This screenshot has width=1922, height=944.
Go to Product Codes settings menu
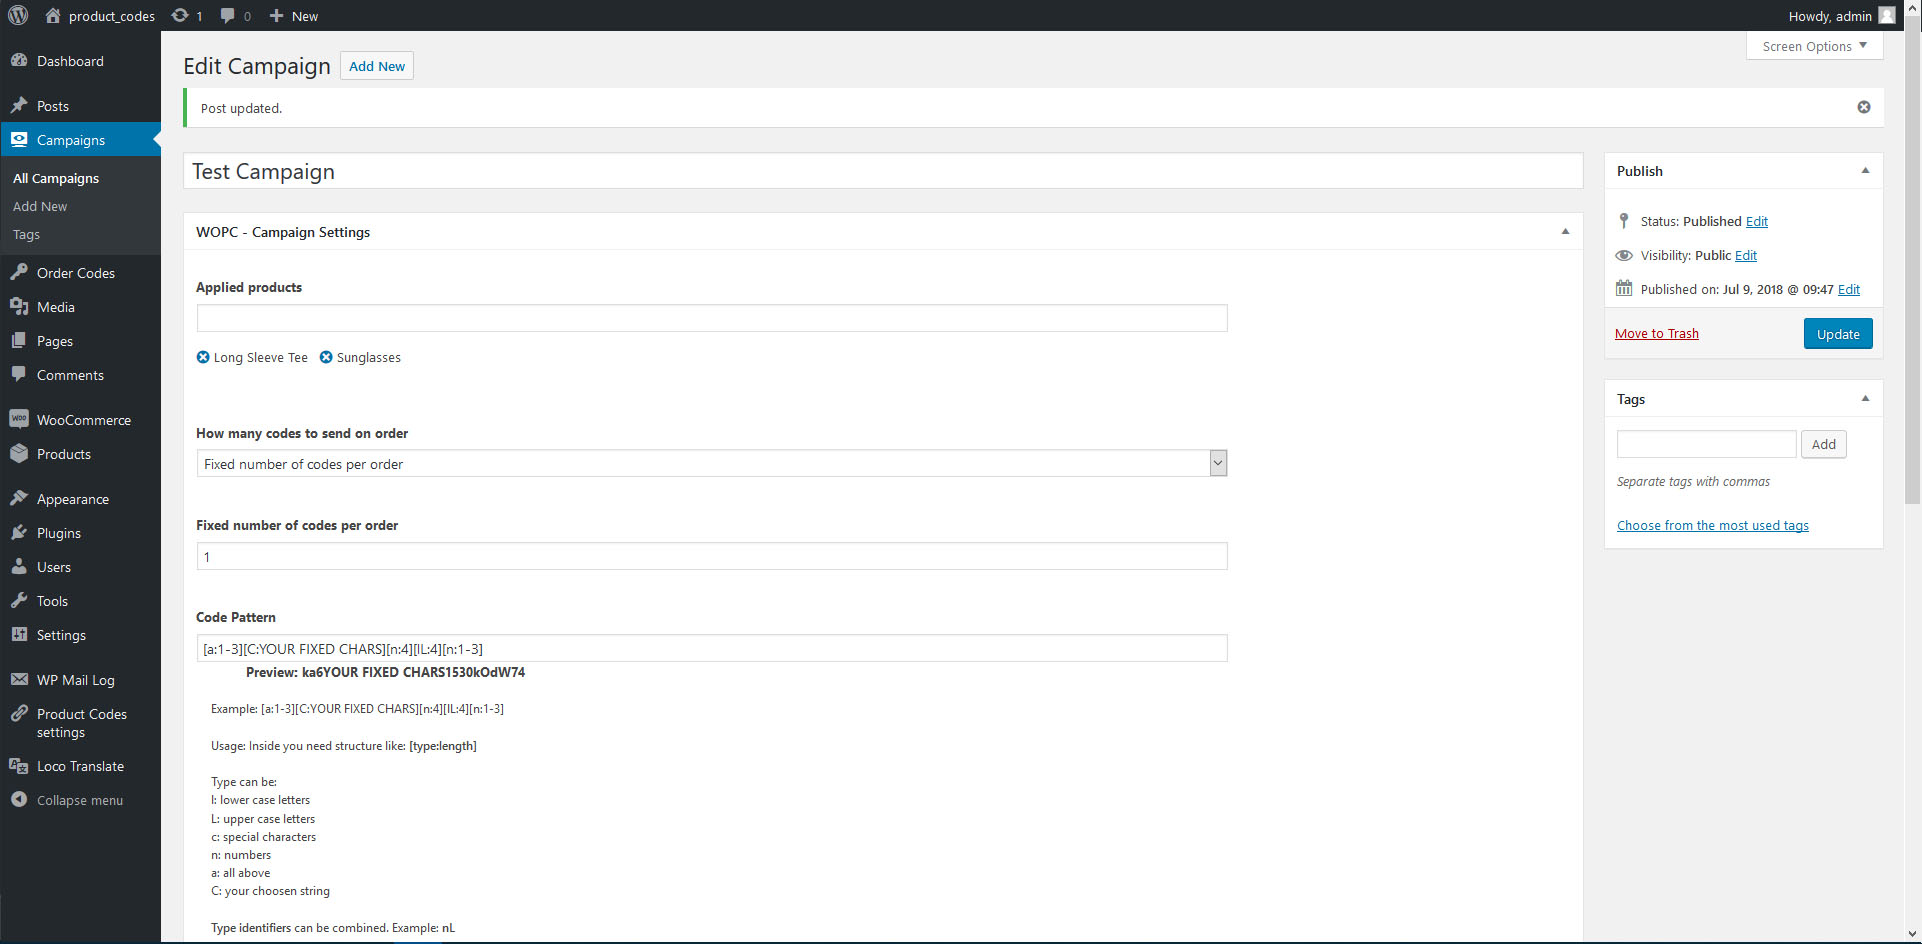80,723
